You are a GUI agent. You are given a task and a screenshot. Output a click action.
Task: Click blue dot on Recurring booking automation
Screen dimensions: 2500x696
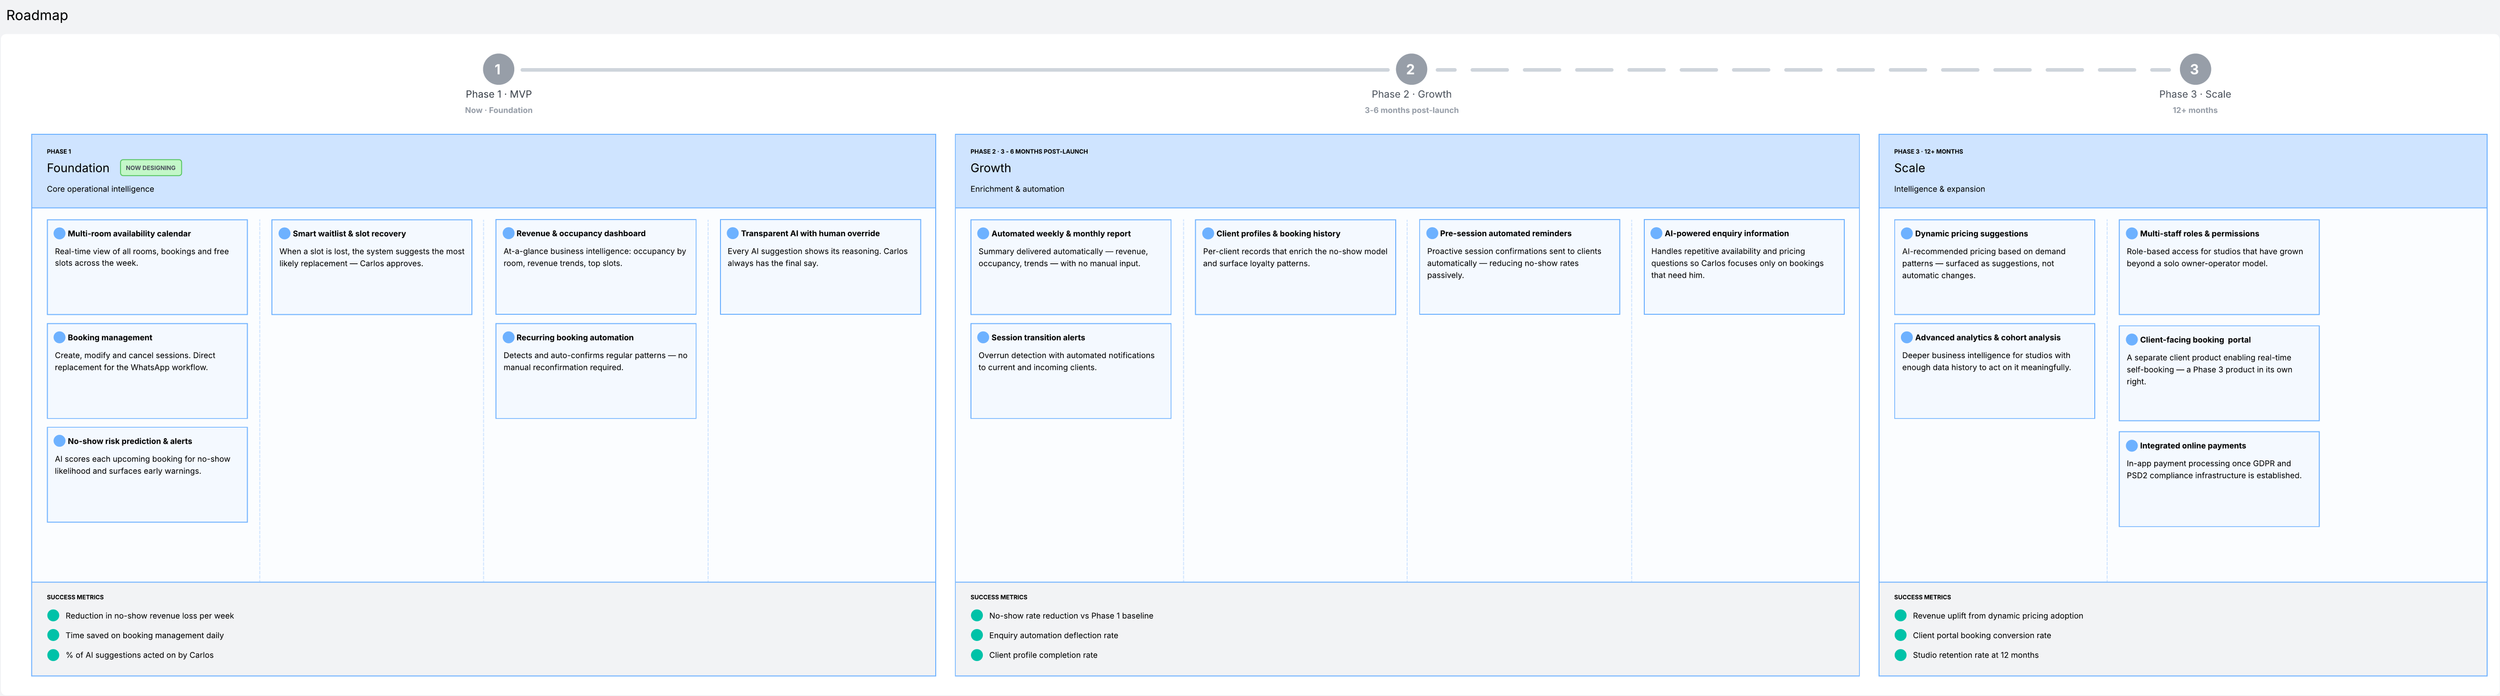pos(508,337)
